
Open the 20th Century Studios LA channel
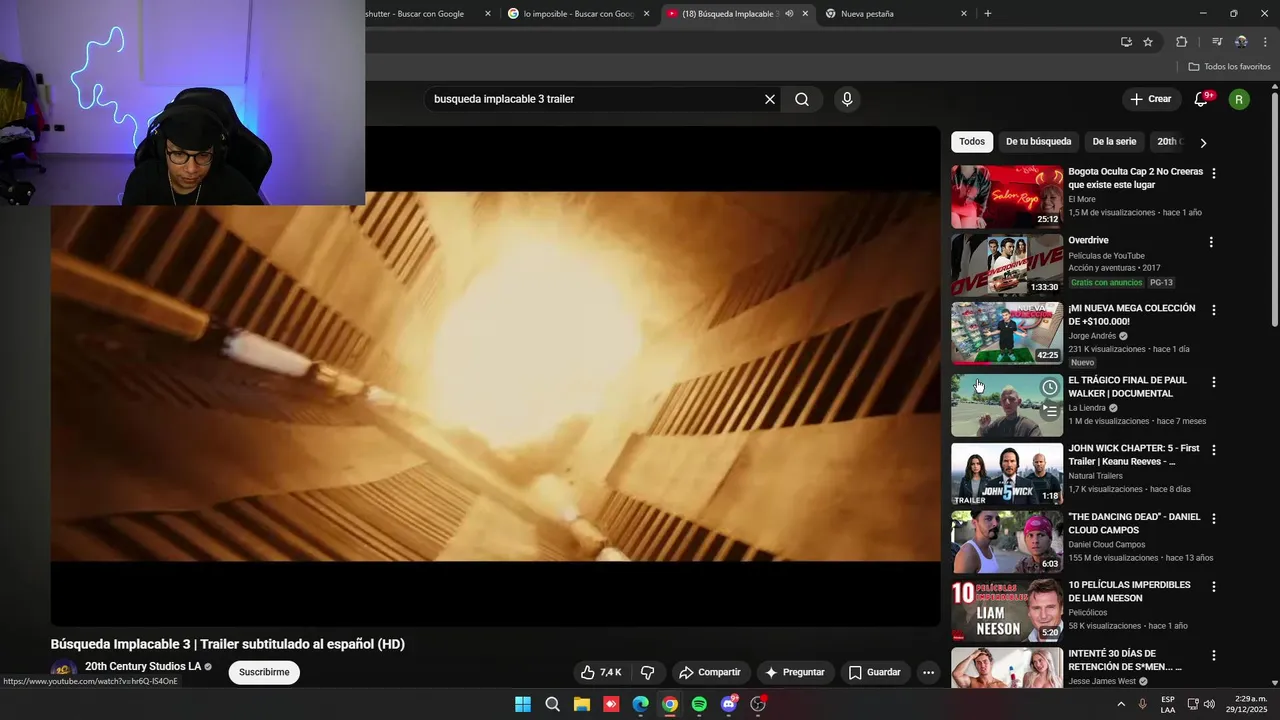pos(142,666)
